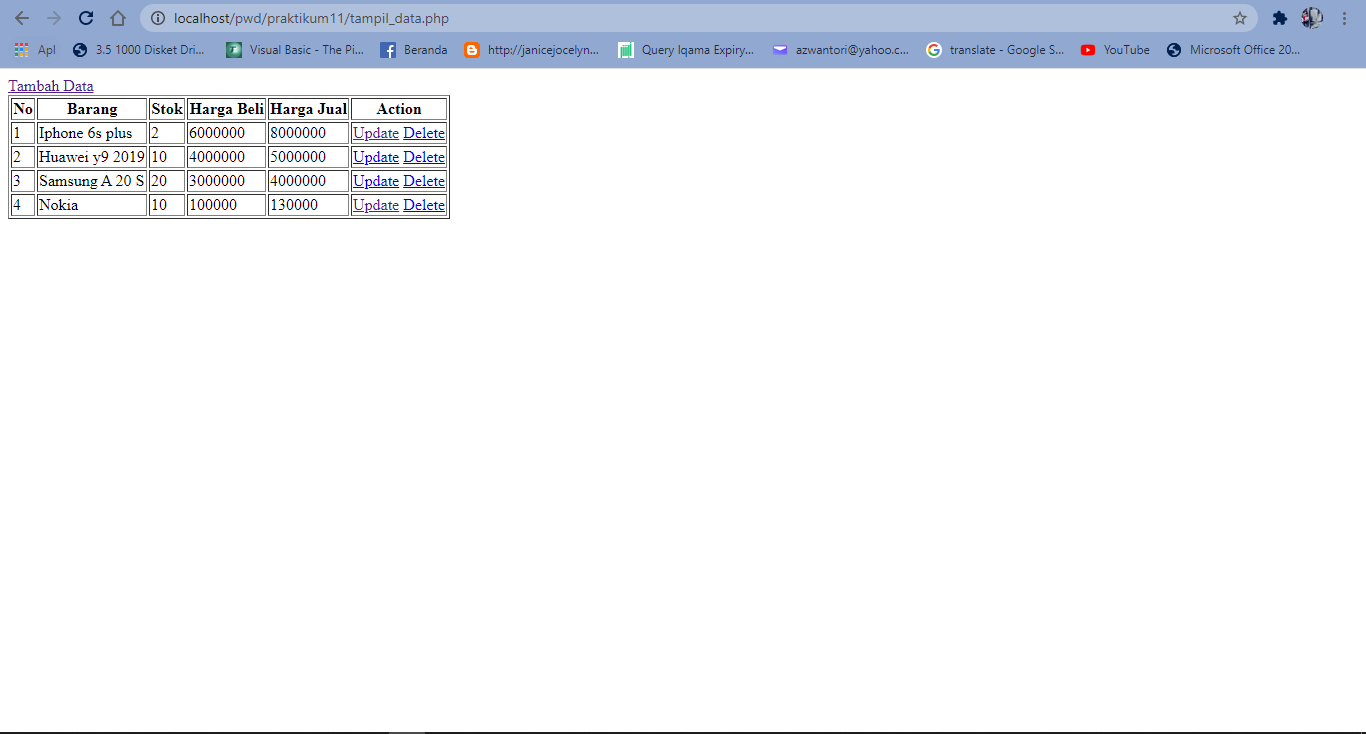1366x734 pixels.
Task: Click the browser Back arrow
Action: pyautogui.click(x=22, y=18)
